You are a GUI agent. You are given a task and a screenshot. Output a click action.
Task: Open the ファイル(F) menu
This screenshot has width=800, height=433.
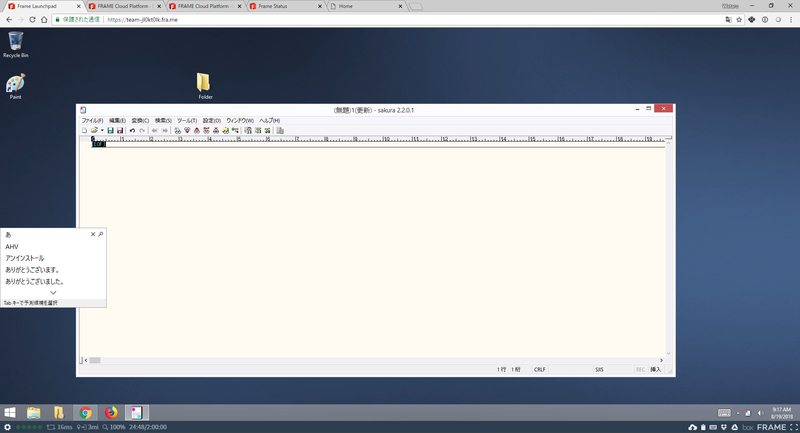click(x=92, y=121)
